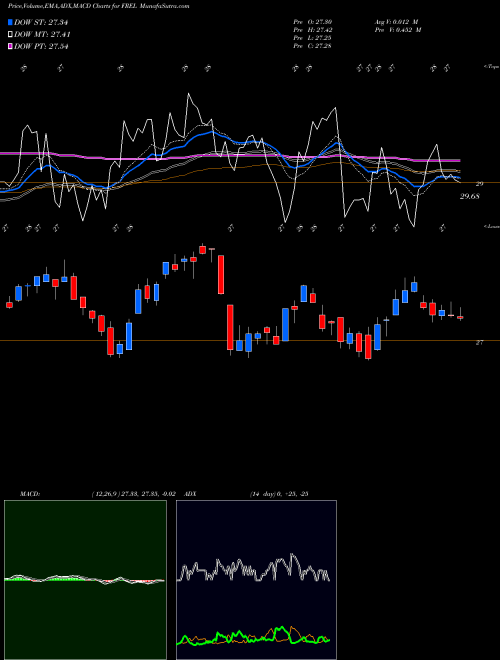
Task: Click the 27 axis level label on candlestick chart
Action: [479, 343]
